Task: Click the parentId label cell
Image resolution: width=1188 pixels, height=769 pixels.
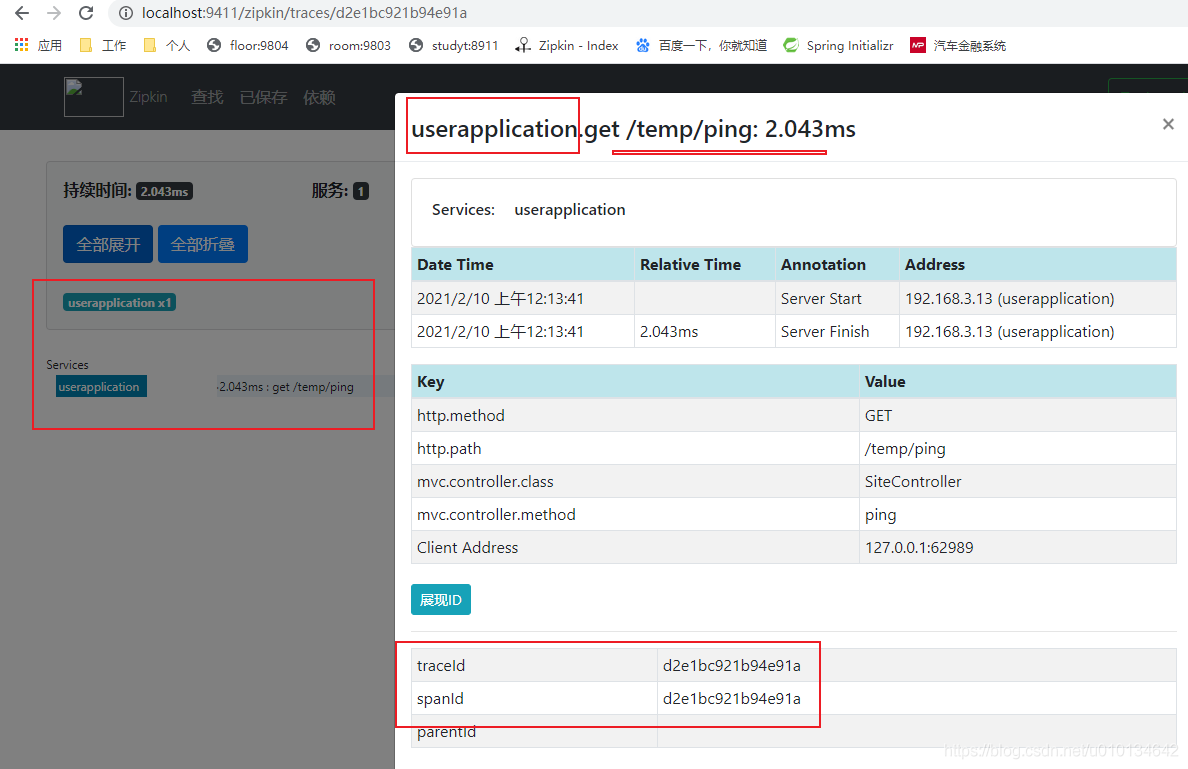Action: pos(534,731)
